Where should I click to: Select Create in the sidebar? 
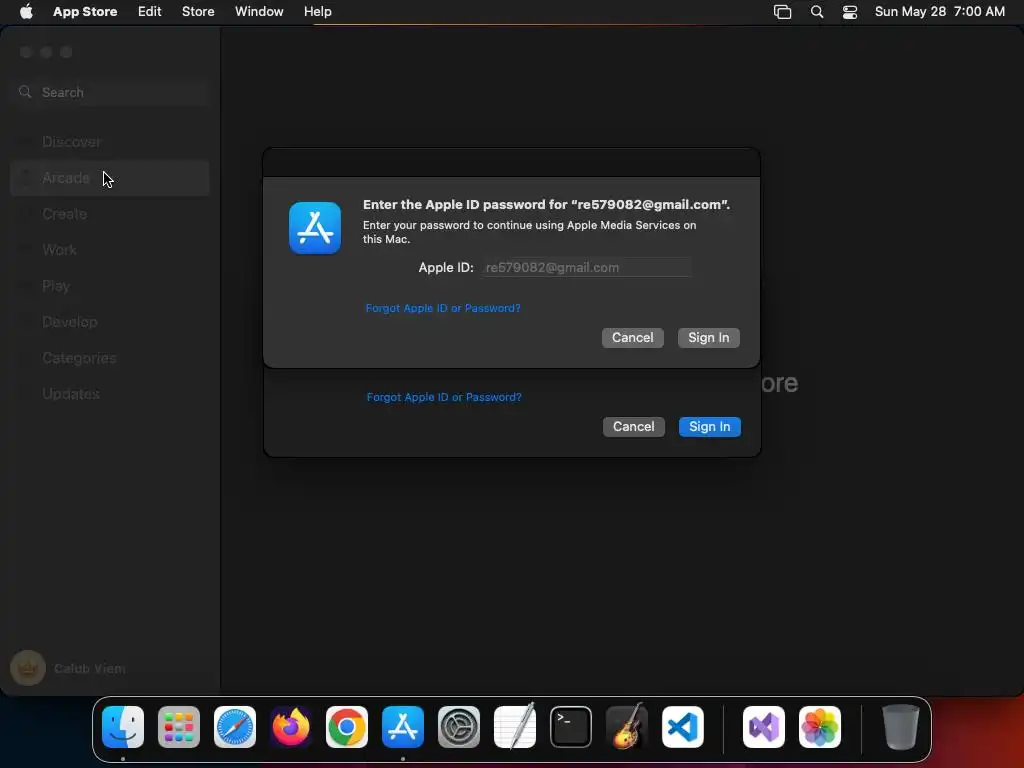point(110,214)
